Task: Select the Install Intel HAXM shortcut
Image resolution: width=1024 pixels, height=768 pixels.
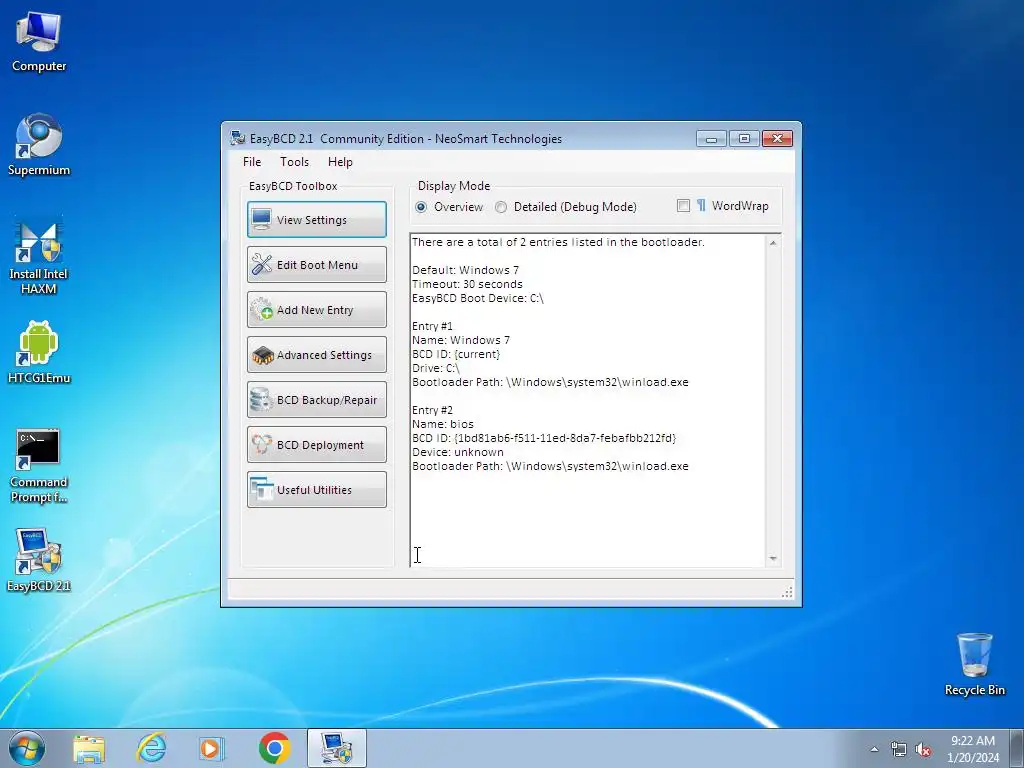Action: (x=39, y=257)
